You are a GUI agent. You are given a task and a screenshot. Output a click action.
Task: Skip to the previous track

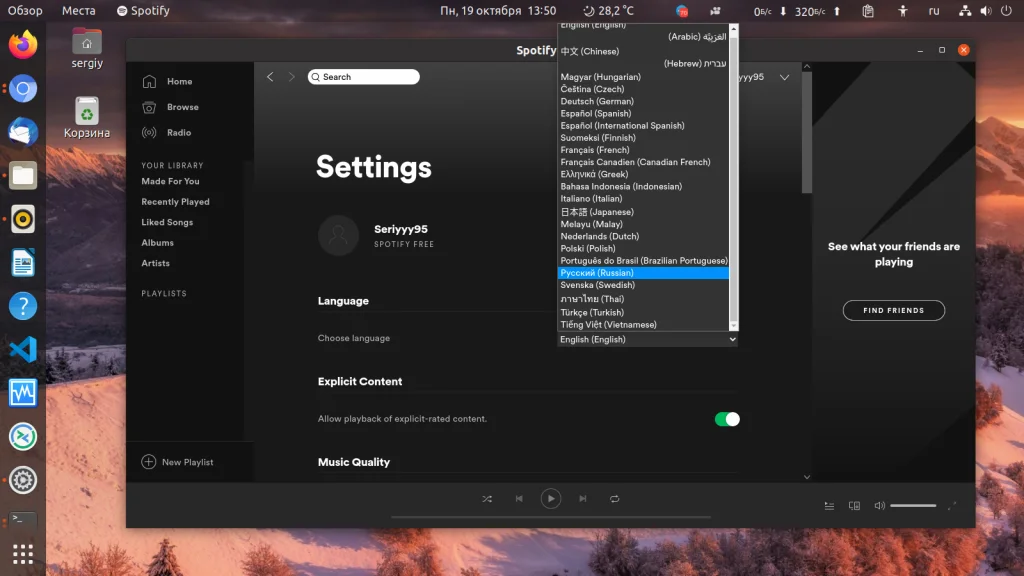(x=519, y=499)
